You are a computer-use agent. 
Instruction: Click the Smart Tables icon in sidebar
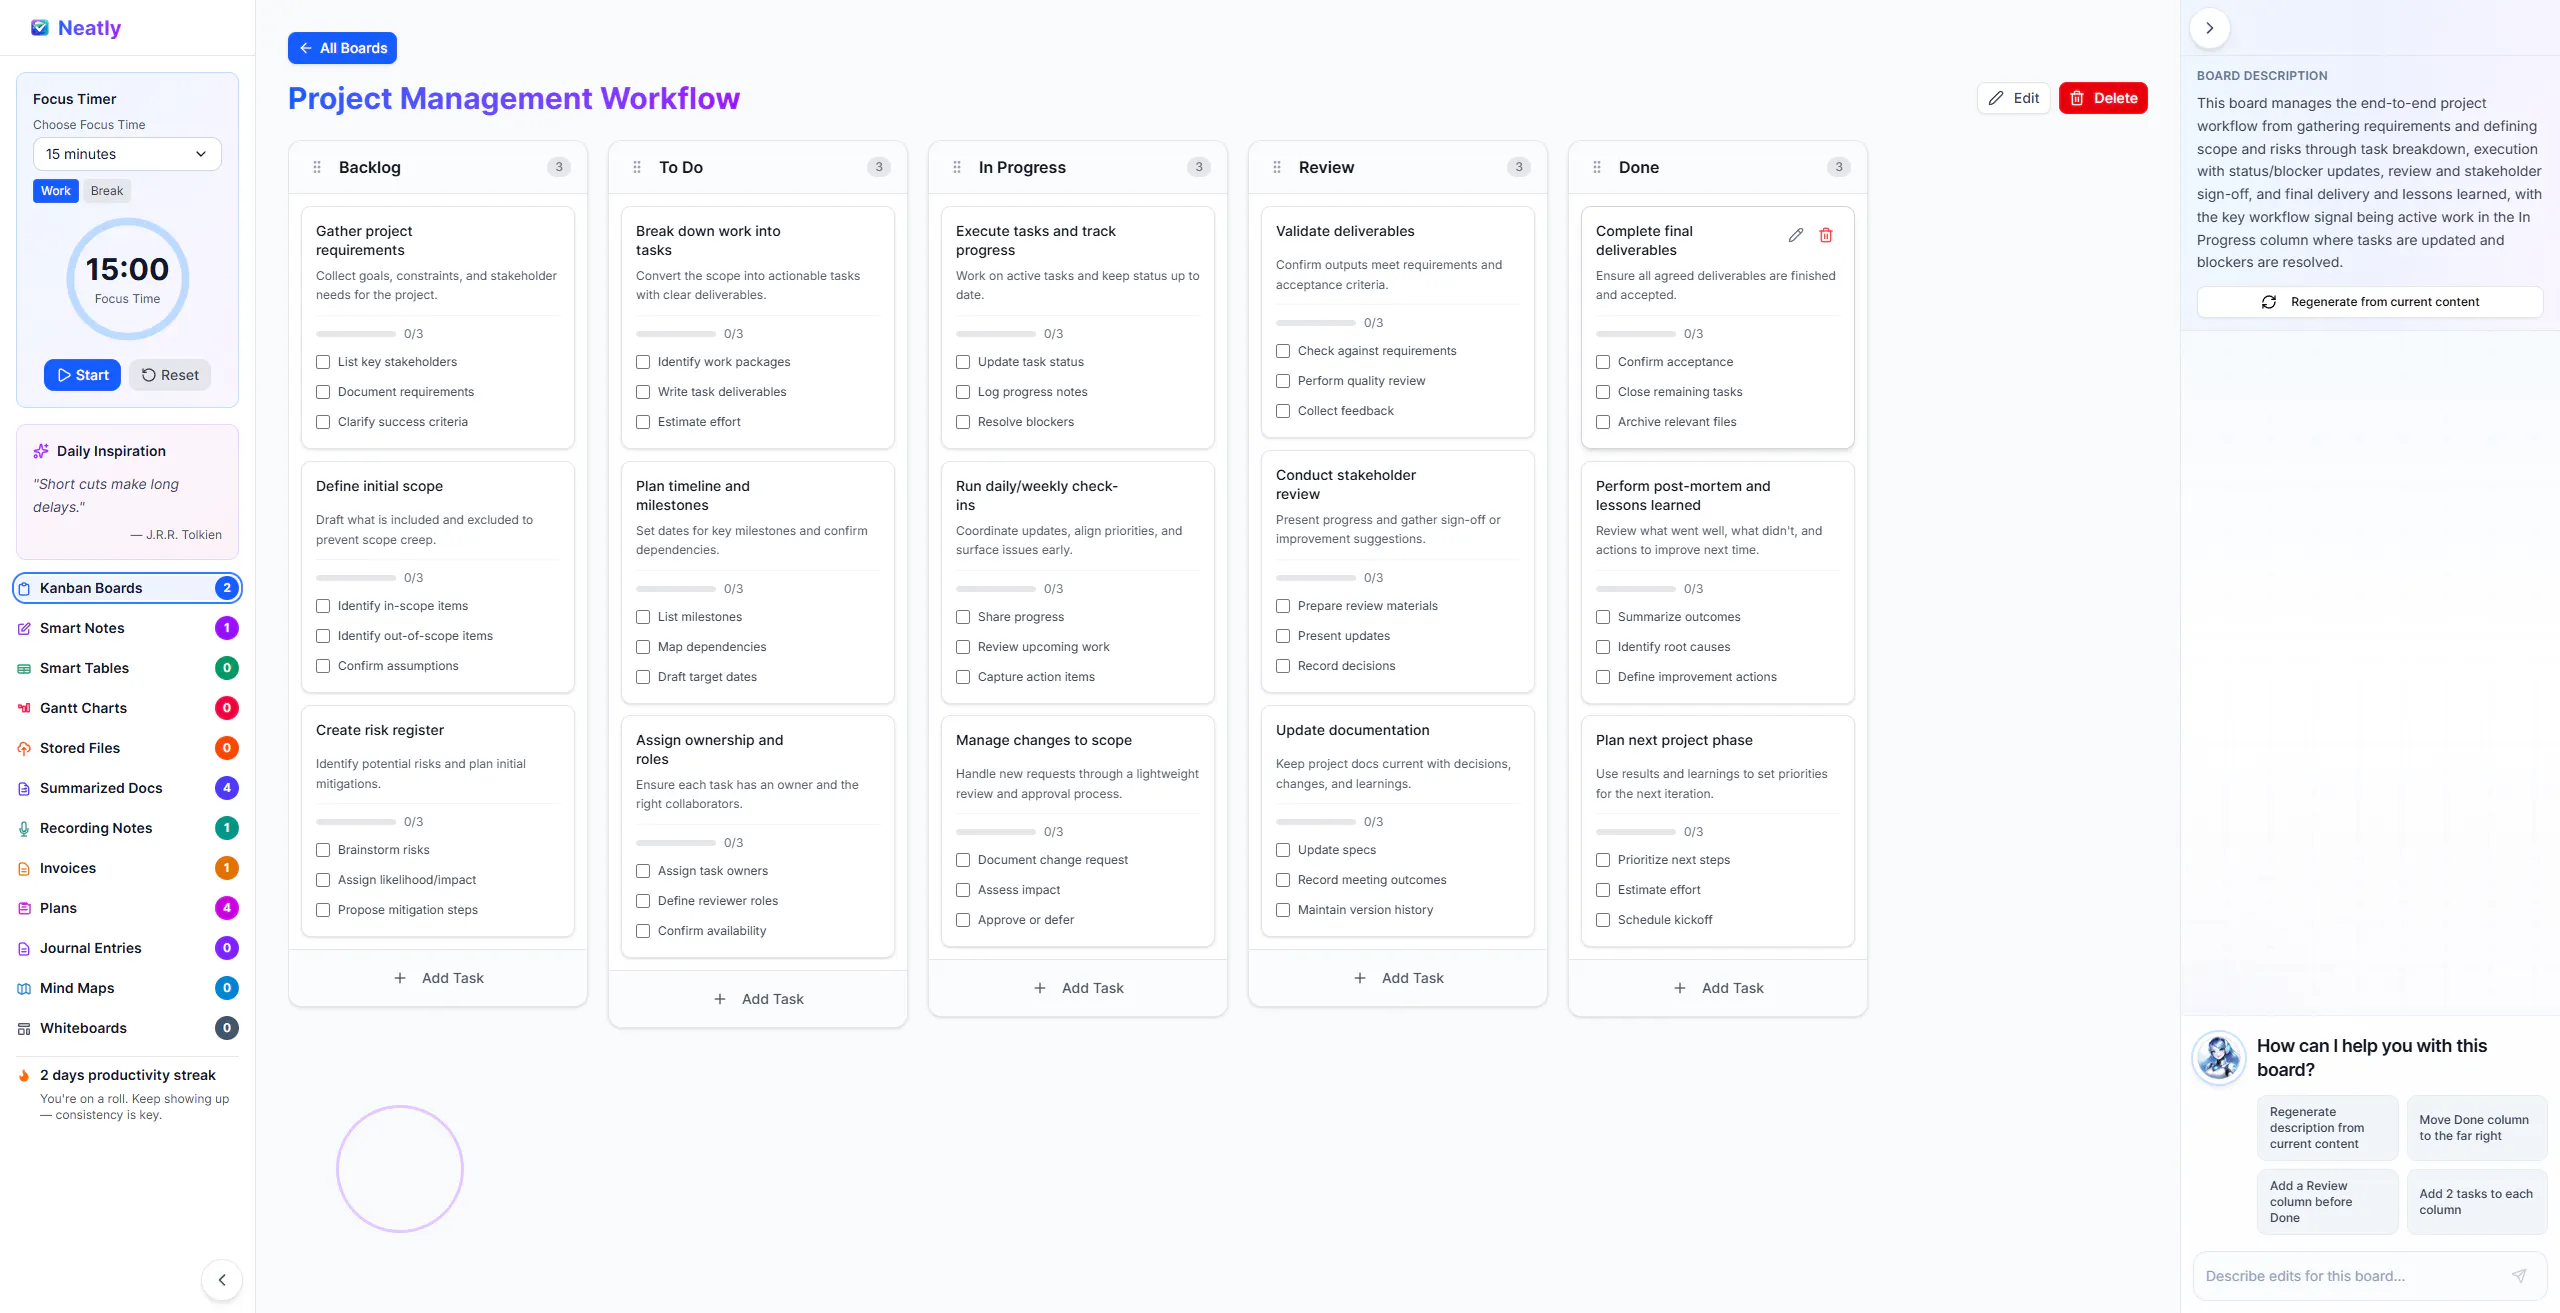(x=24, y=668)
